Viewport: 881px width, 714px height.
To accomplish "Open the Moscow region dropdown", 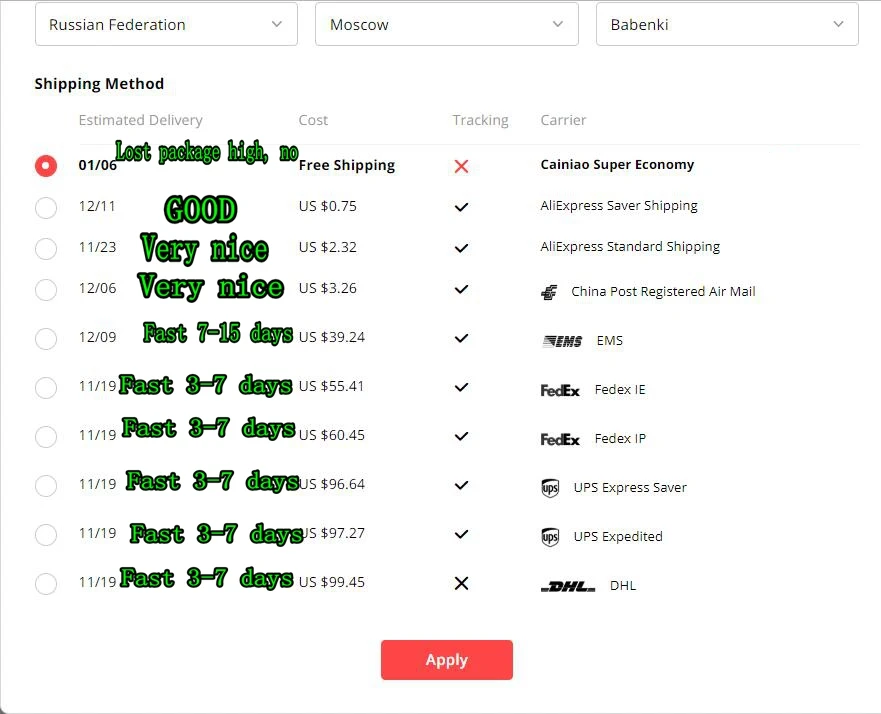I will pyautogui.click(x=447, y=24).
